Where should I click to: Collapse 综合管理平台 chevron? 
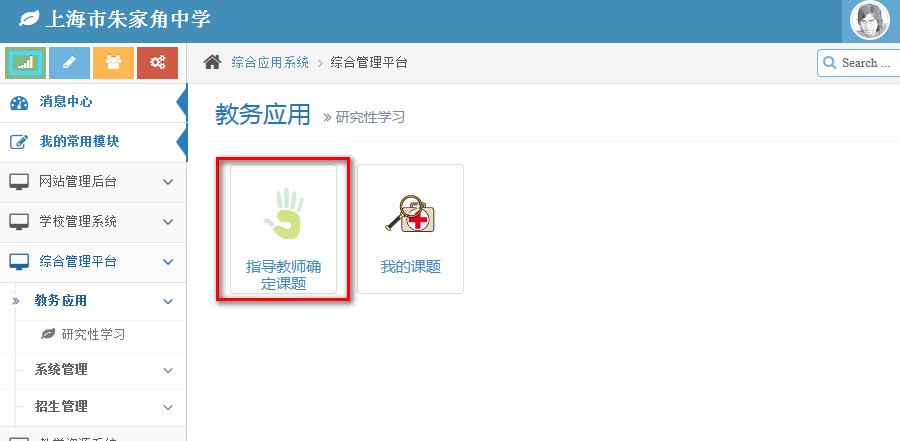[x=168, y=262]
